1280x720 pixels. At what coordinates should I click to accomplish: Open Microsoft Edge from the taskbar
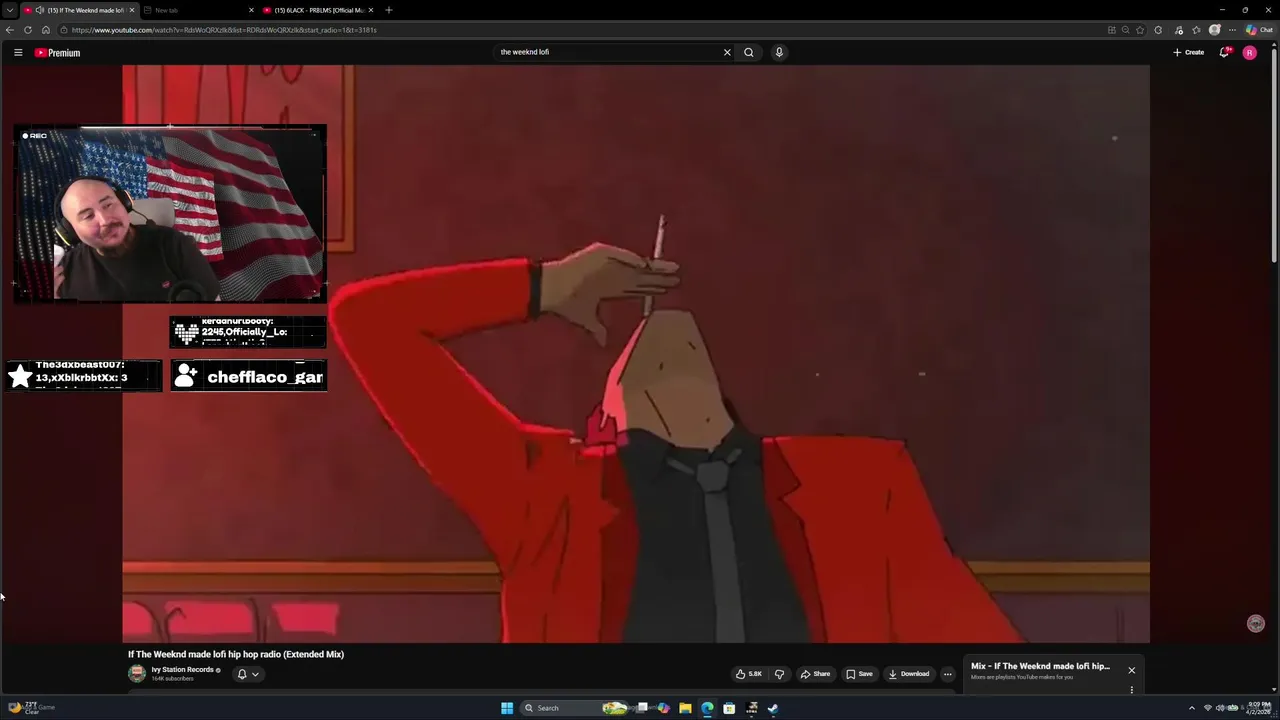[707, 708]
